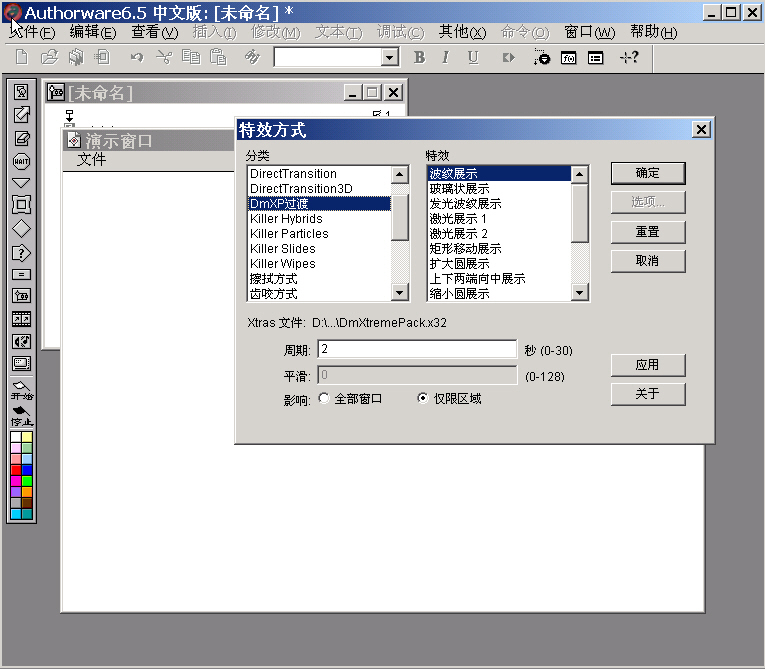Click the 周期 duration input field
Screen dimensions: 765x669
pyautogui.click(x=417, y=349)
